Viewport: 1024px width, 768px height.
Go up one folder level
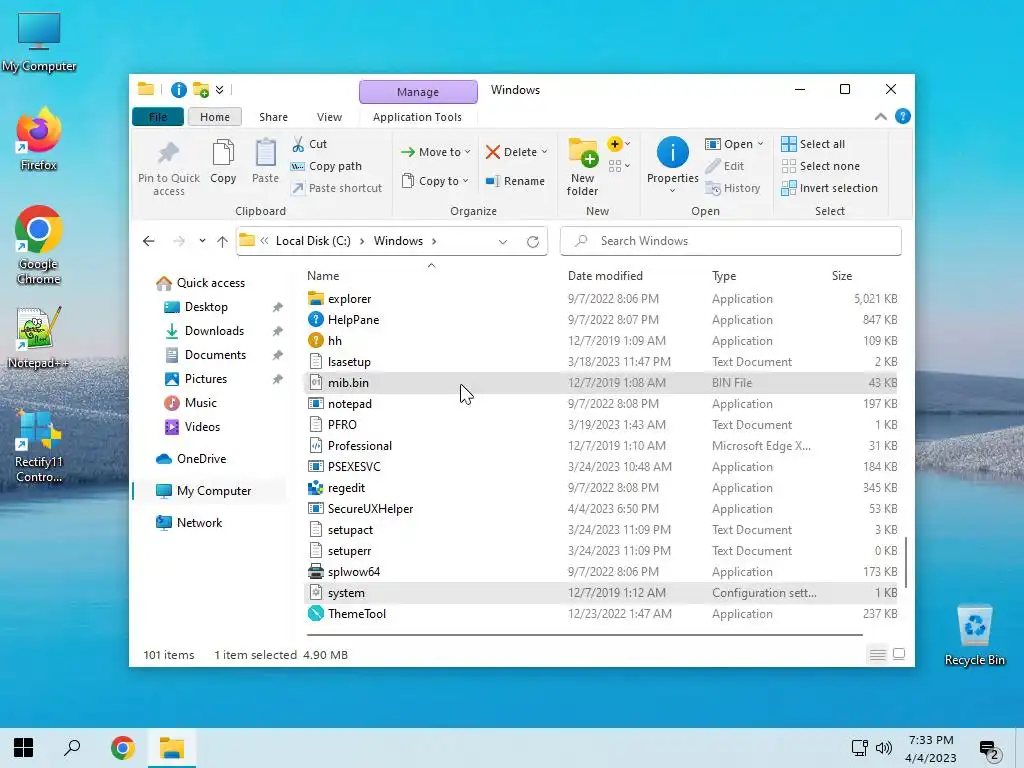coord(222,242)
